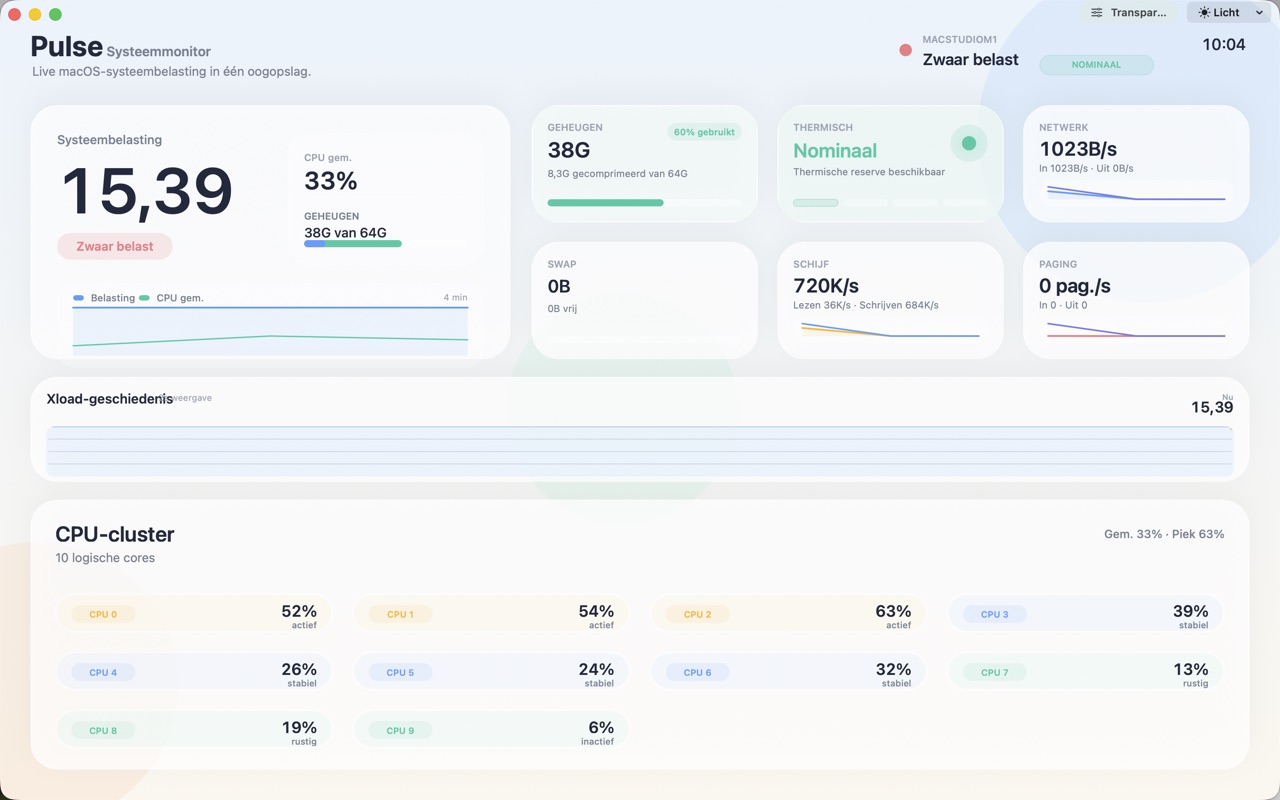Click the Thermisch segmented level bar
Screen dimensions: 1280x800
(x=890, y=202)
